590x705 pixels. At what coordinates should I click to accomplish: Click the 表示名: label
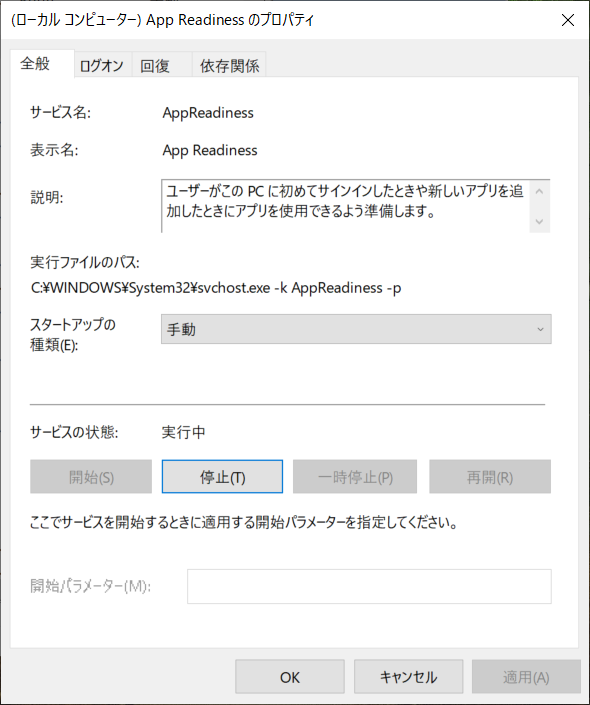point(54,150)
